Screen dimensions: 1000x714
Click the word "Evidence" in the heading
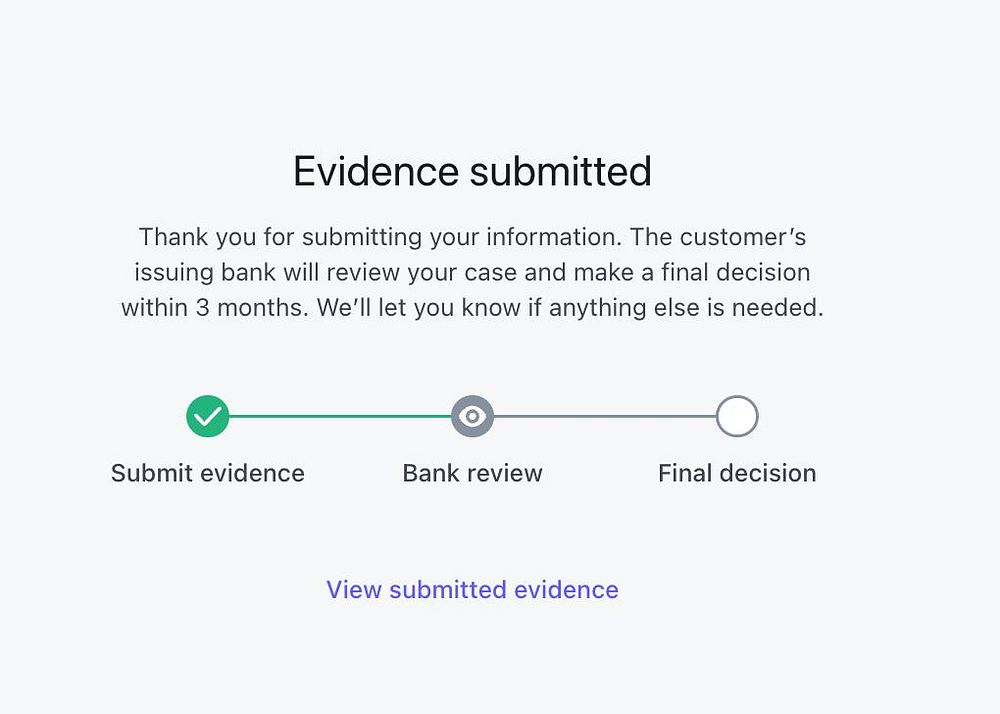click(376, 172)
